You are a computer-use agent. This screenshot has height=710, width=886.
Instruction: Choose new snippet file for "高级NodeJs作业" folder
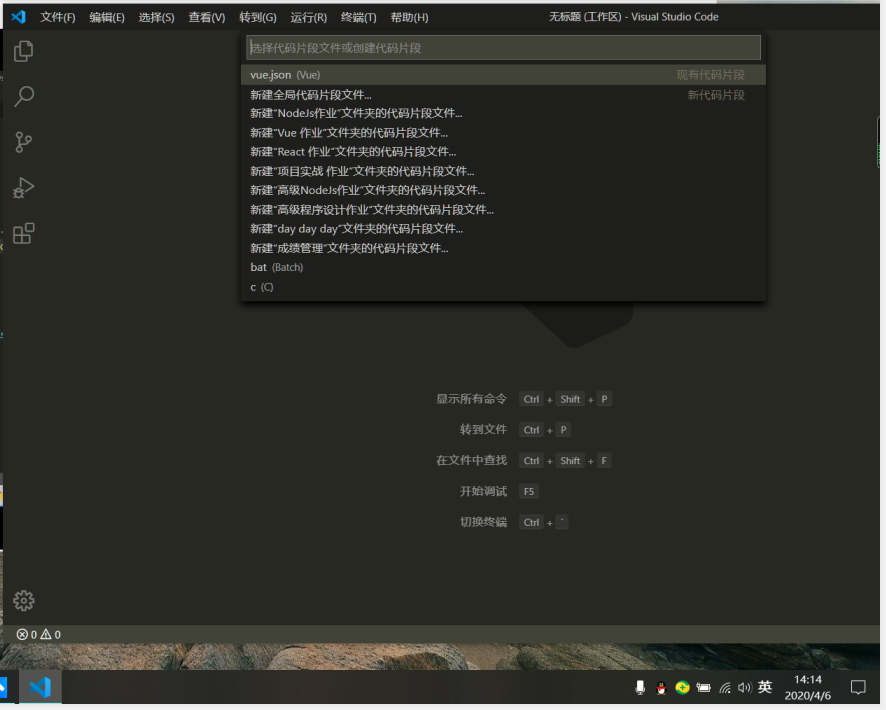click(x=503, y=190)
